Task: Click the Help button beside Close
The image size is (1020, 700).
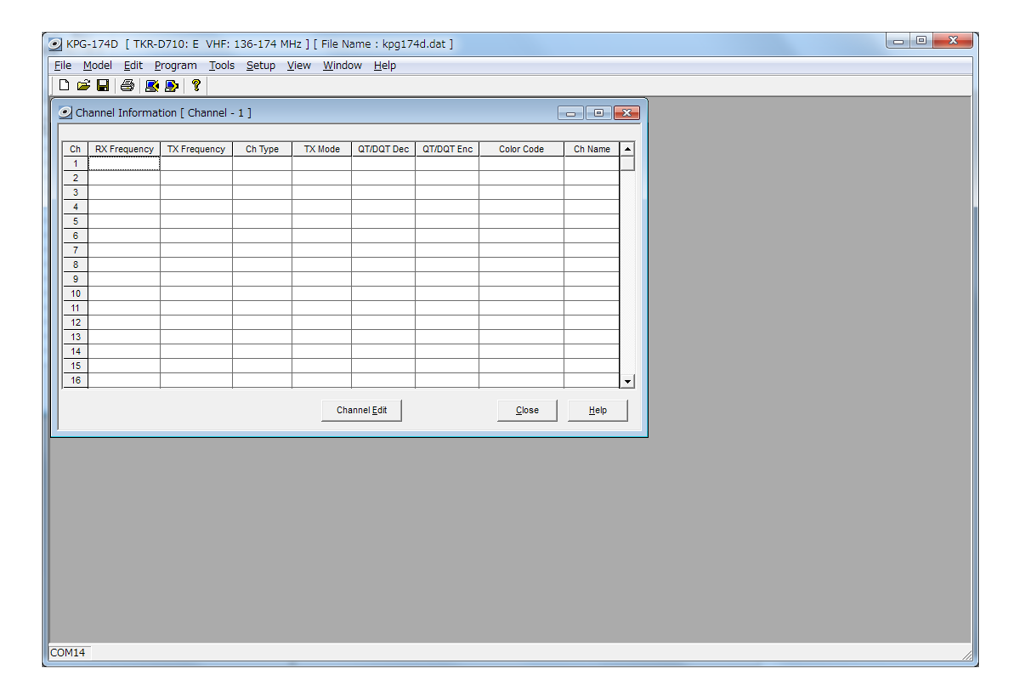Action: click(x=598, y=410)
